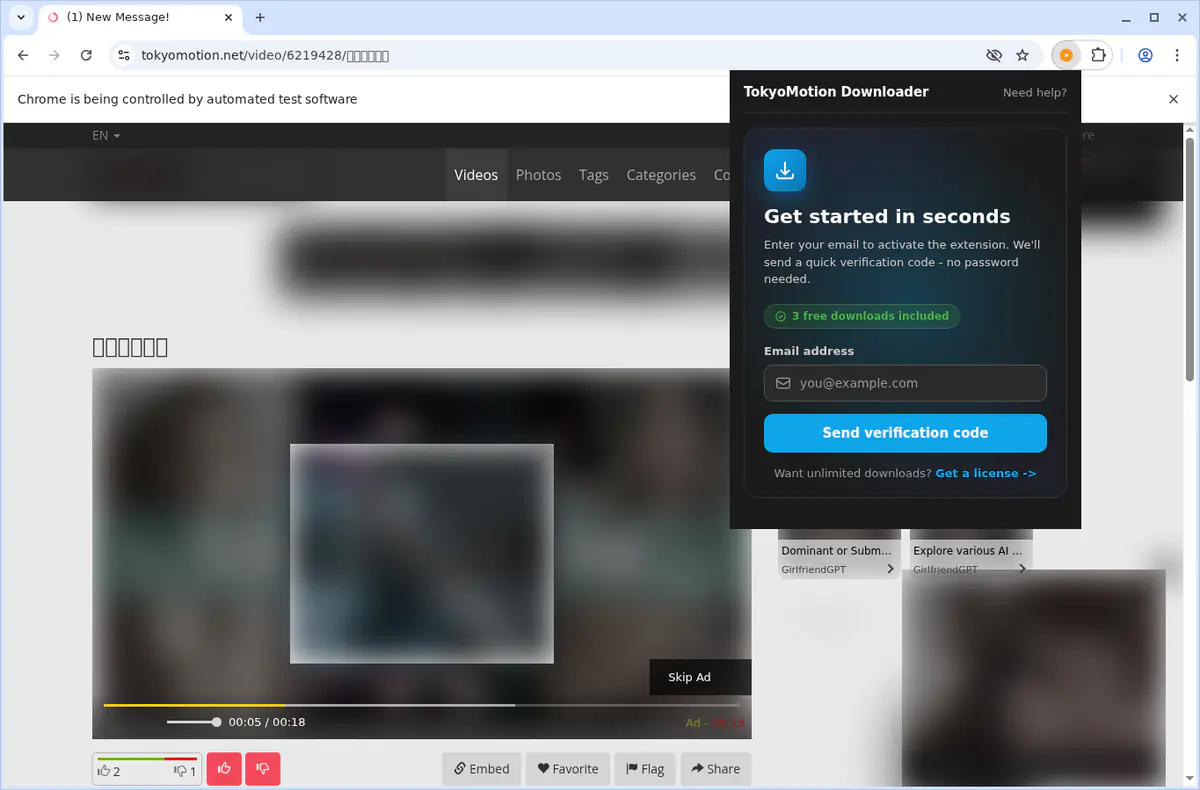Open the Extensions puzzle icon

pos(1098,56)
